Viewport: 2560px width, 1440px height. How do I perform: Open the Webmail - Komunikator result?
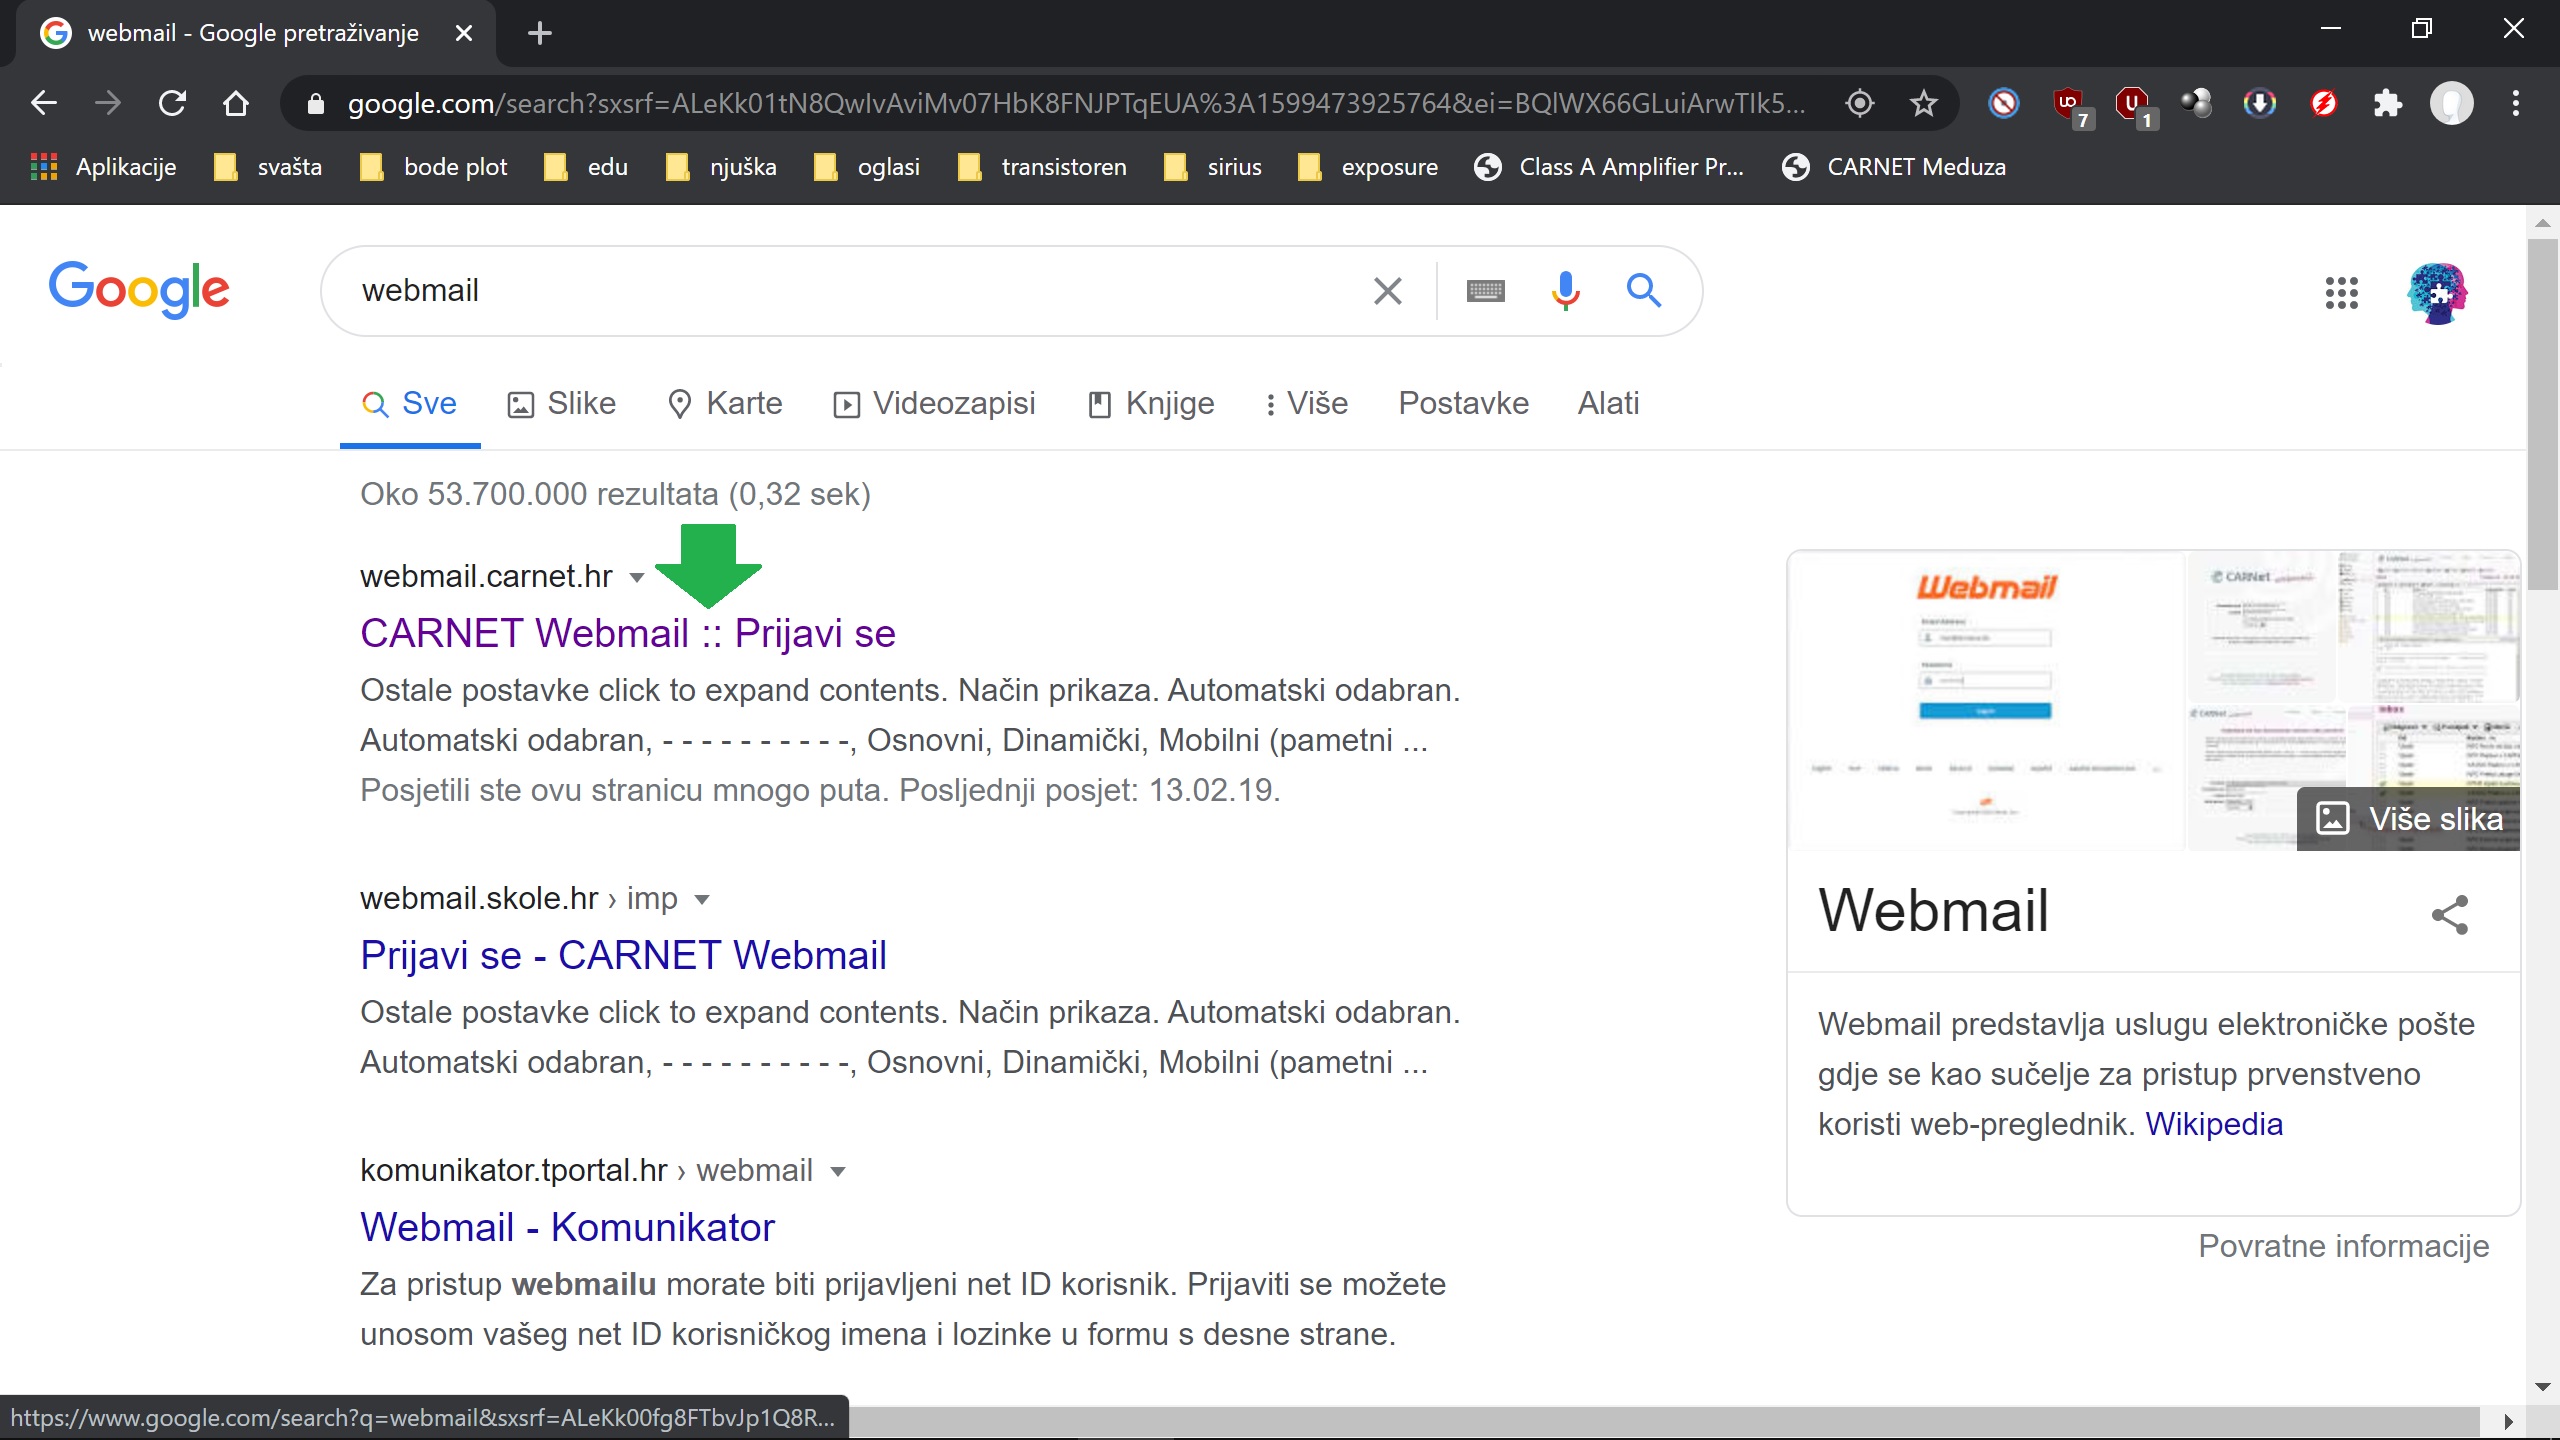coord(567,1227)
